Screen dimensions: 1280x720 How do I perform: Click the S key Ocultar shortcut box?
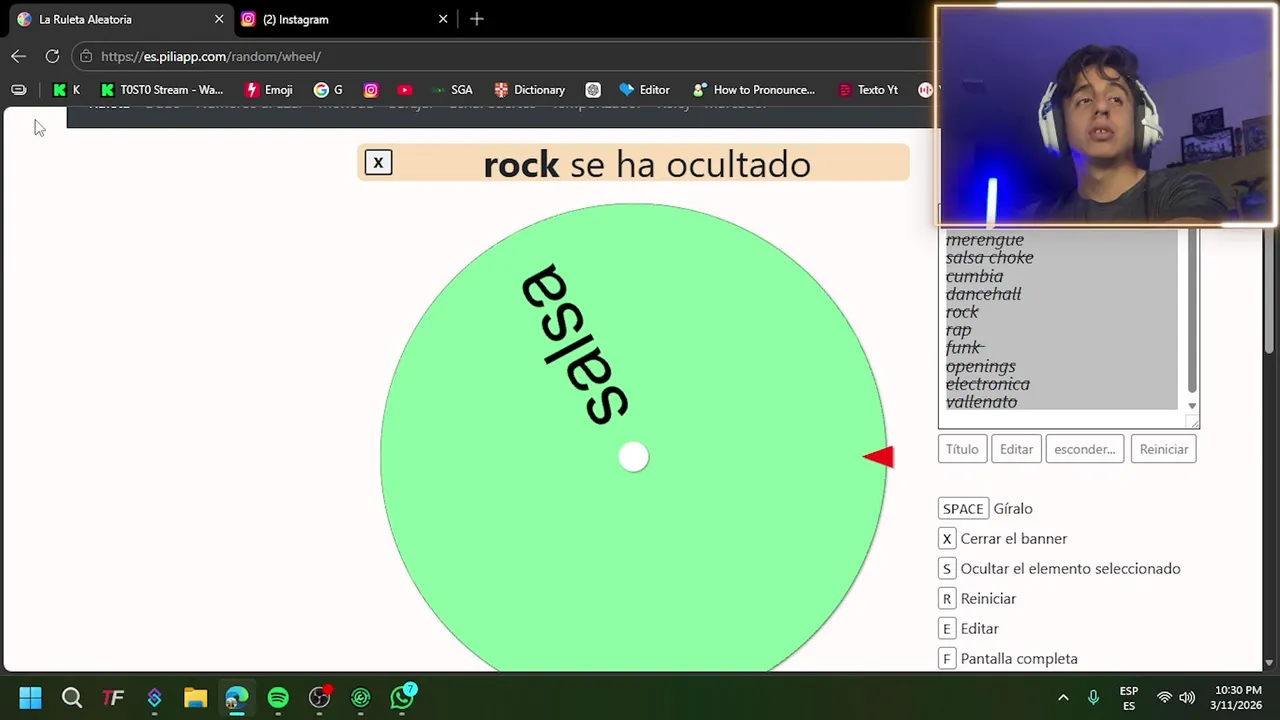[946, 569]
